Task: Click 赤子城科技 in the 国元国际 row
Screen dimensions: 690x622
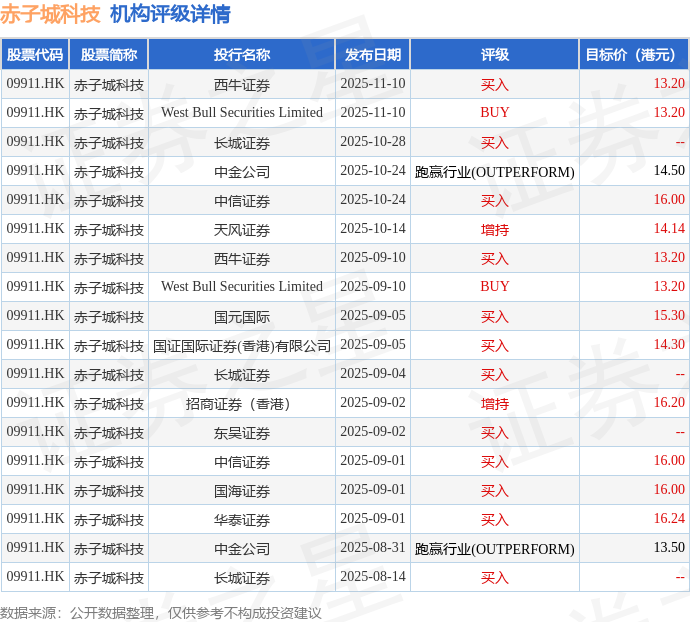Action: tap(109, 317)
